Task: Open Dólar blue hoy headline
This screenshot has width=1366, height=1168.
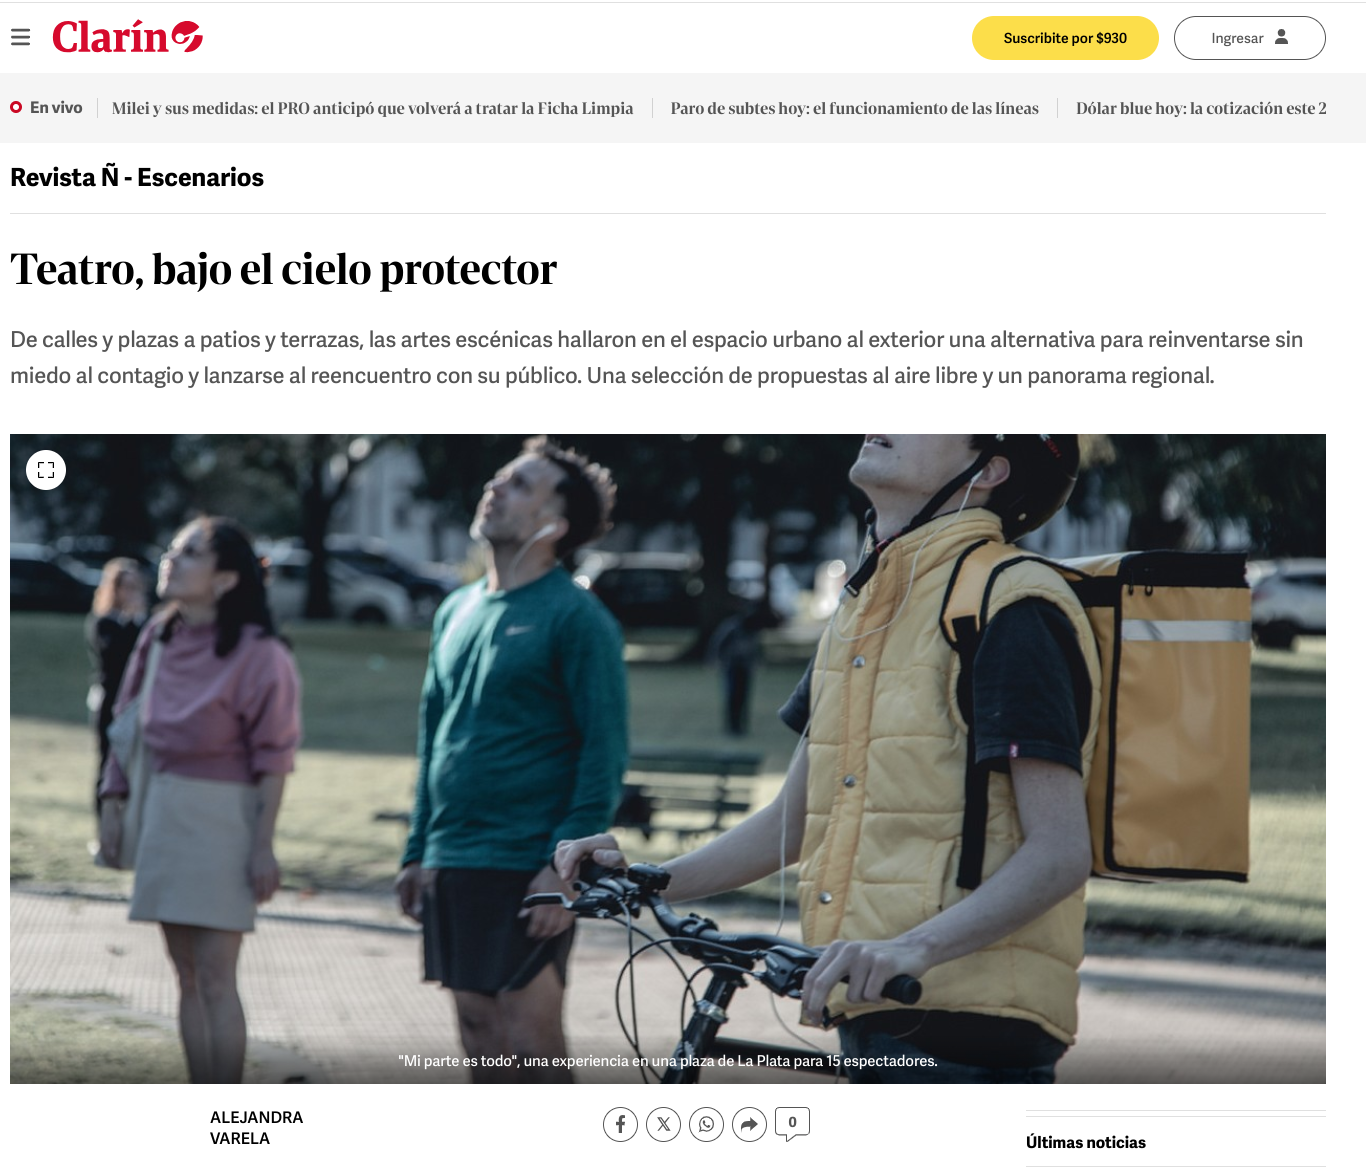Action: pyautogui.click(x=1201, y=108)
